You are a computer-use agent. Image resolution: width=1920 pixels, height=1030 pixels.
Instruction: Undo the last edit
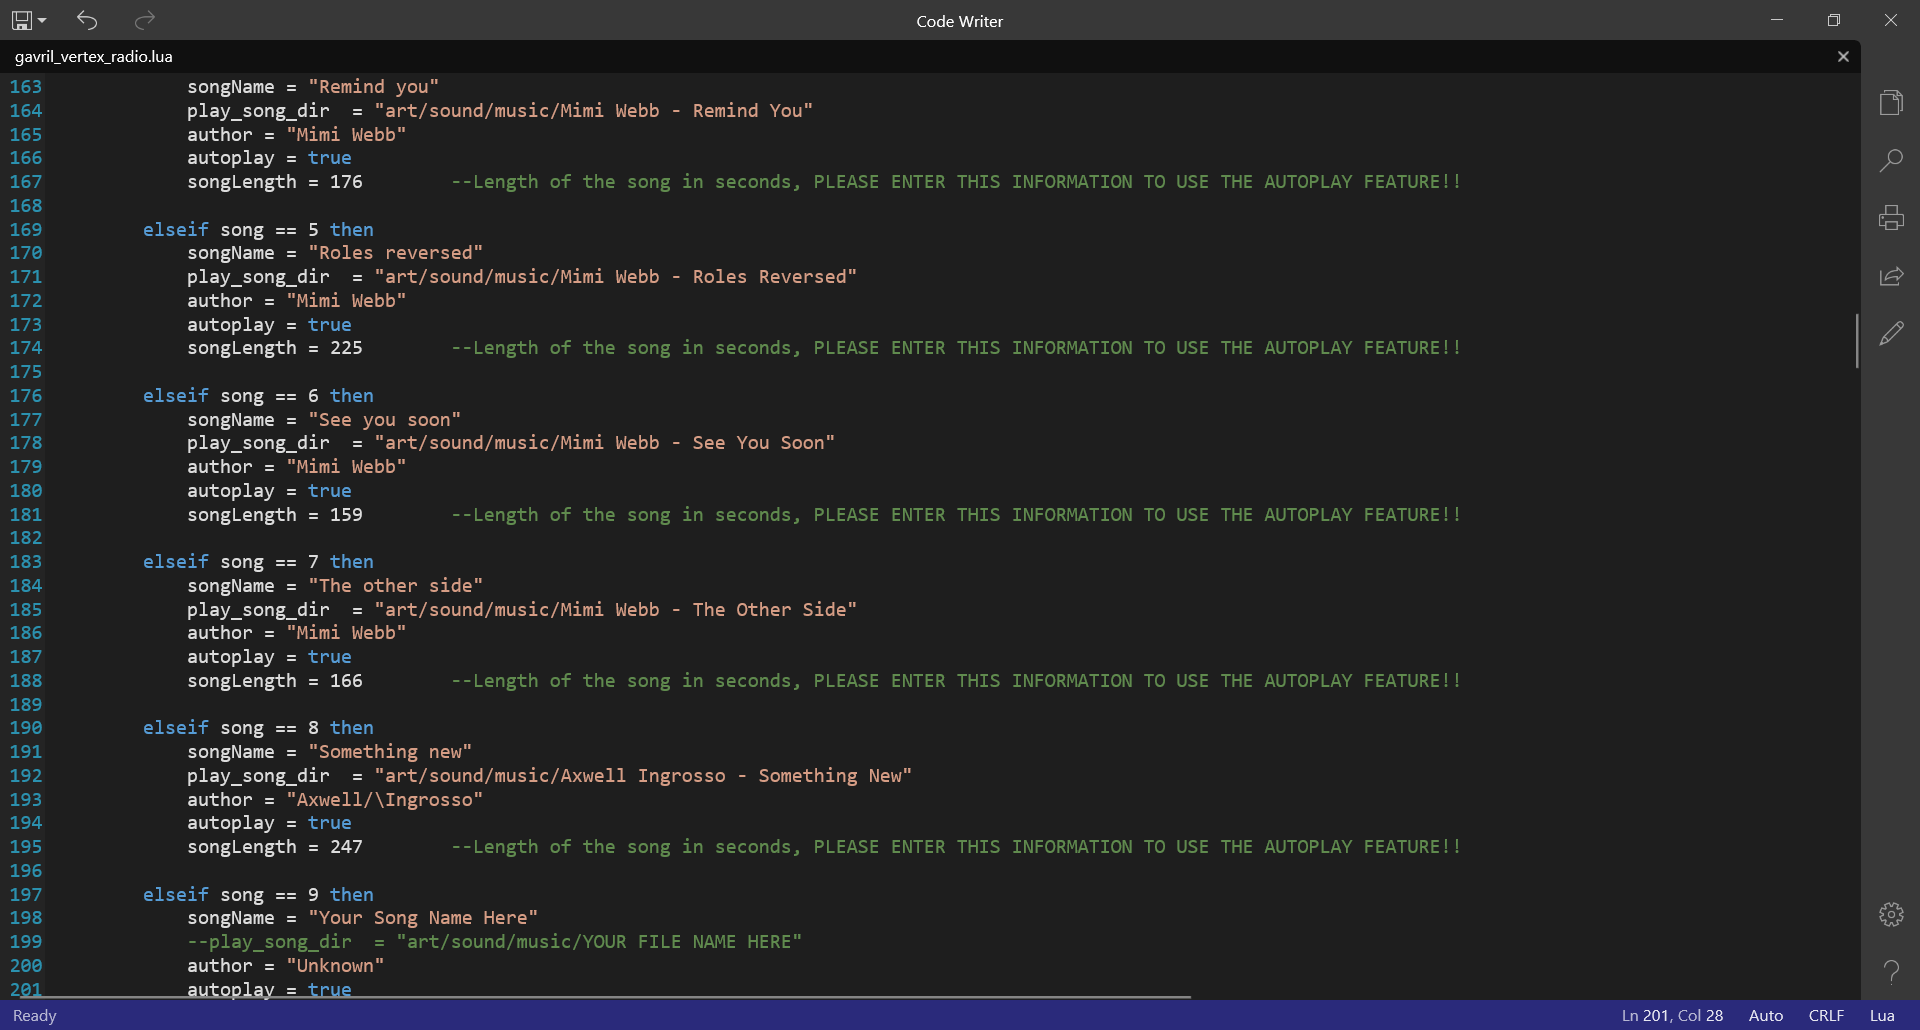(87, 20)
